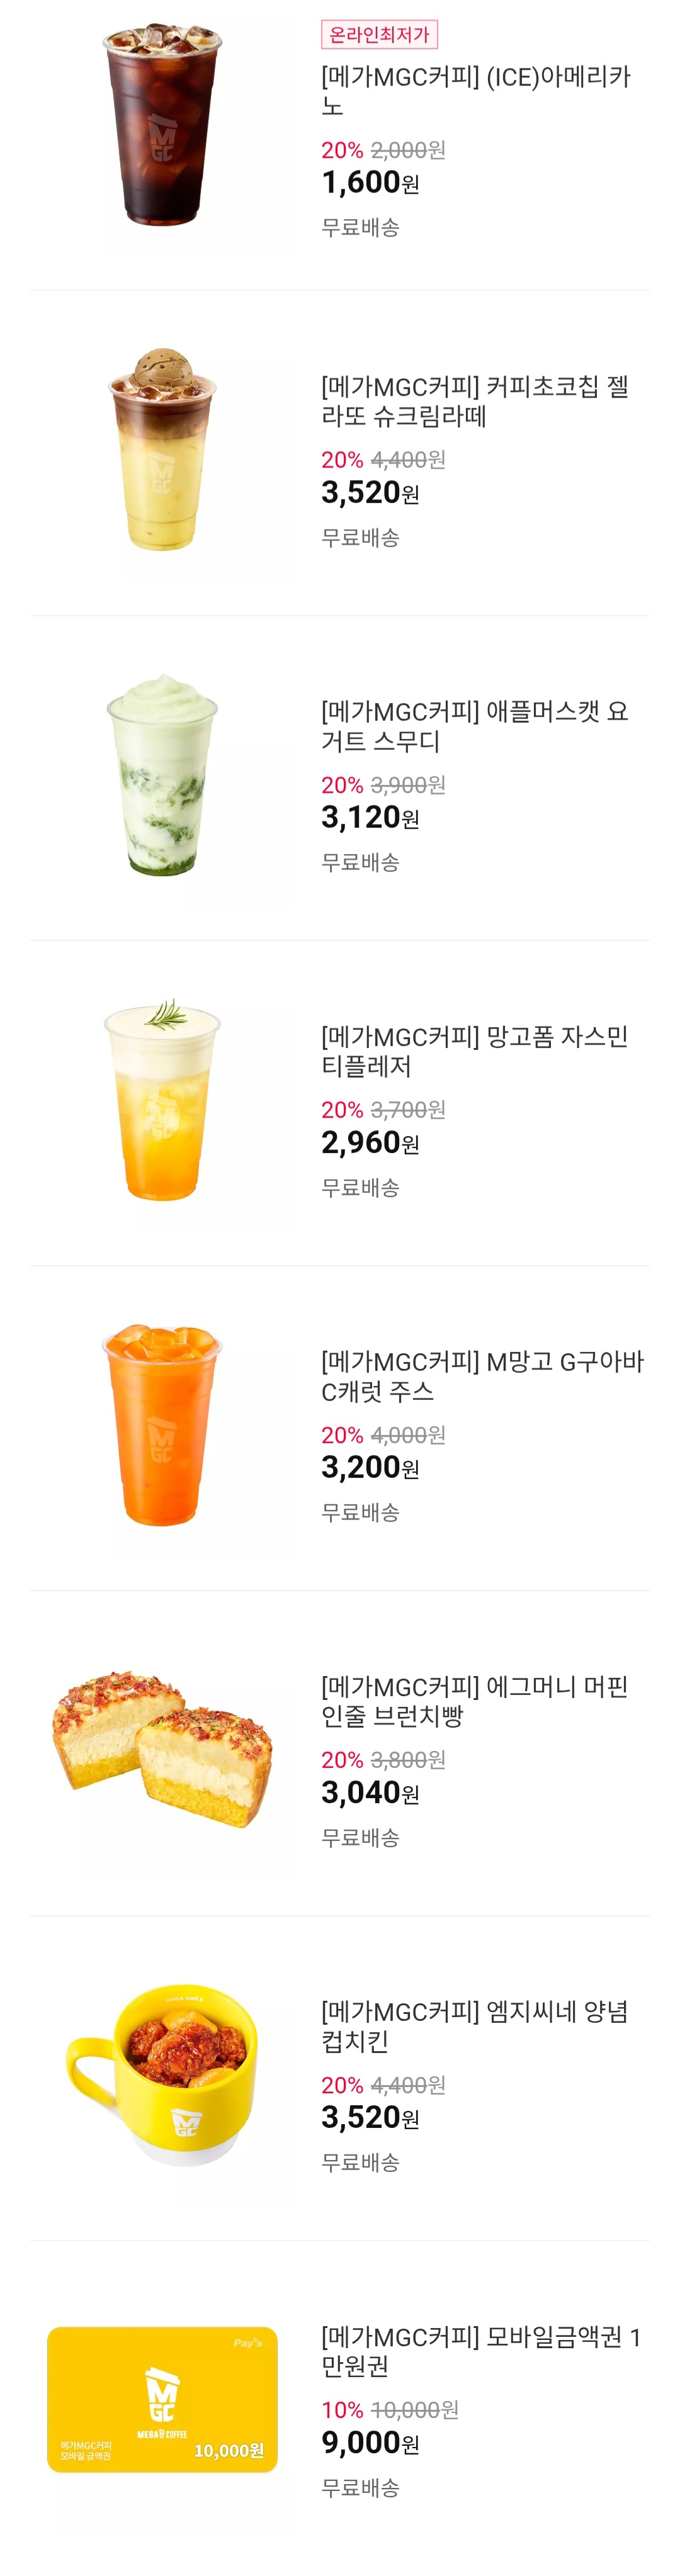Open 에그머니 머핀 인줄 브런치빵 title
Image resolution: width=680 pixels, height=2576 pixels.
point(475,1701)
